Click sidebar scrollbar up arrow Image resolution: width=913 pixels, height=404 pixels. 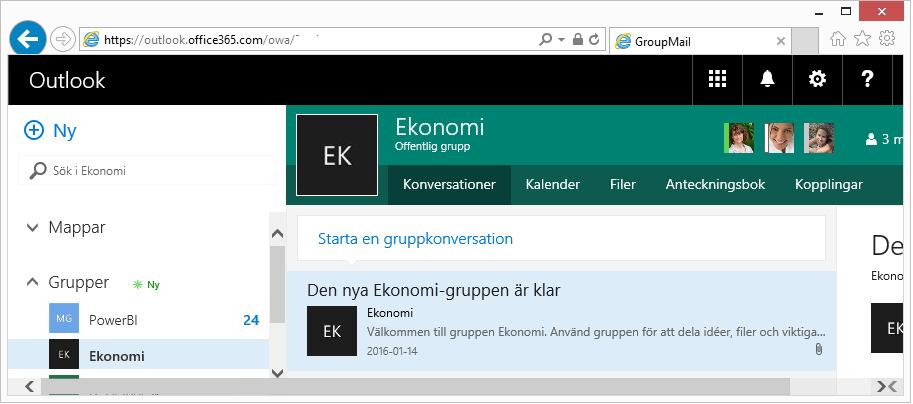(277, 234)
